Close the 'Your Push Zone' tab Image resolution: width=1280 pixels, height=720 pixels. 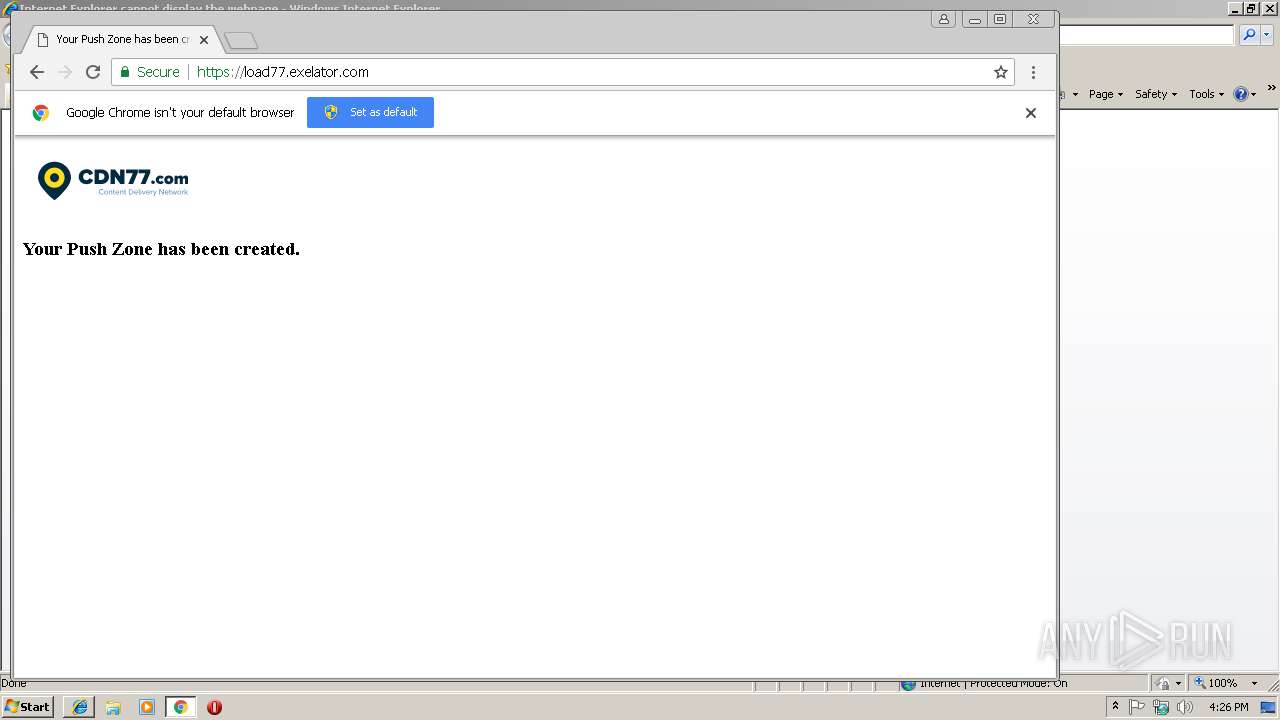204,40
